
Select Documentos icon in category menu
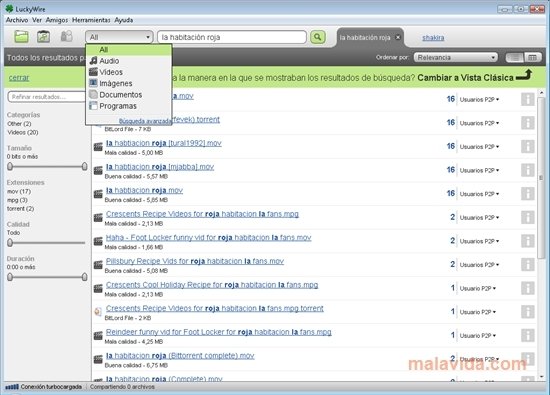tap(93, 94)
